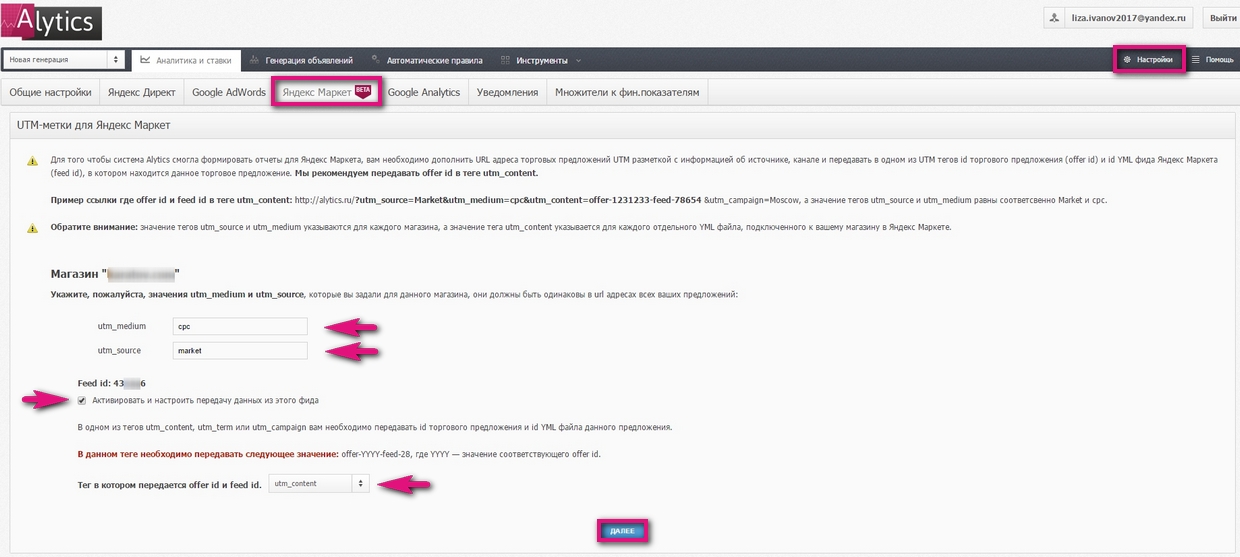Switch to Яндекс Директ tab

point(141,92)
